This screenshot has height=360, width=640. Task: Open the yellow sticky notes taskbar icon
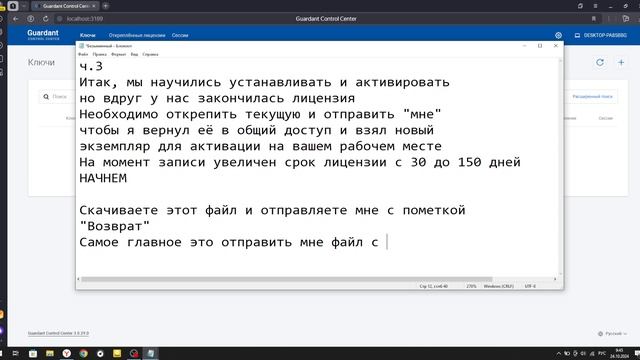(117, 353)
